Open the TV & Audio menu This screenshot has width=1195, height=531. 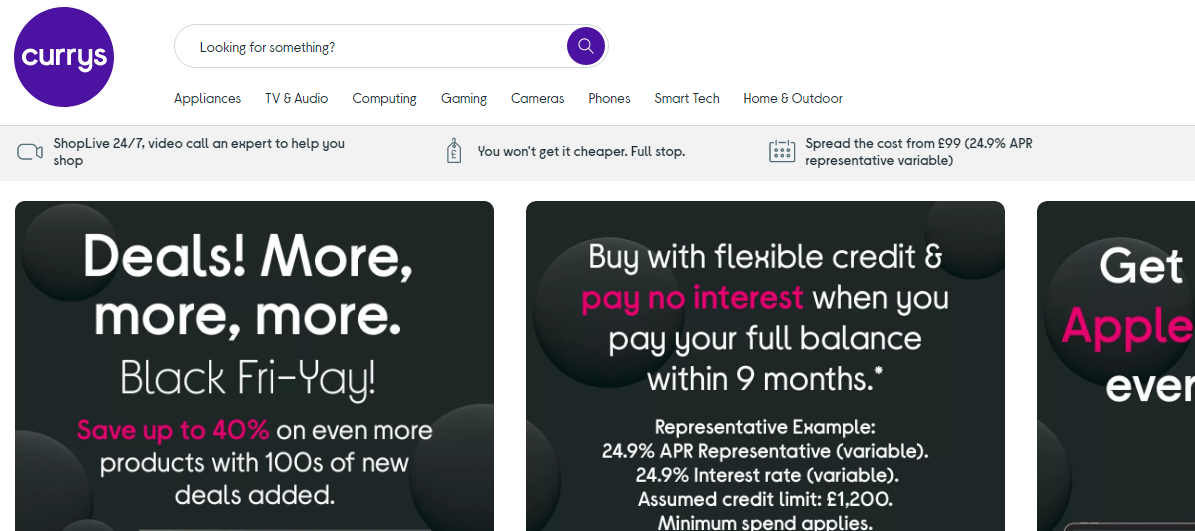coord(296,98)
